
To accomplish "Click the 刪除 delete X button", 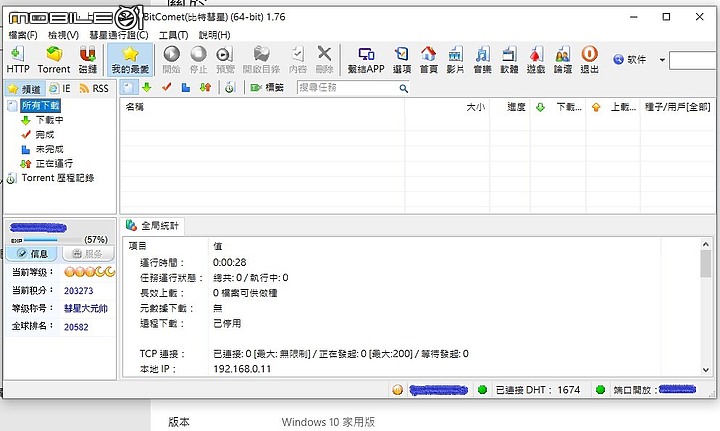I will click(324, 60).
